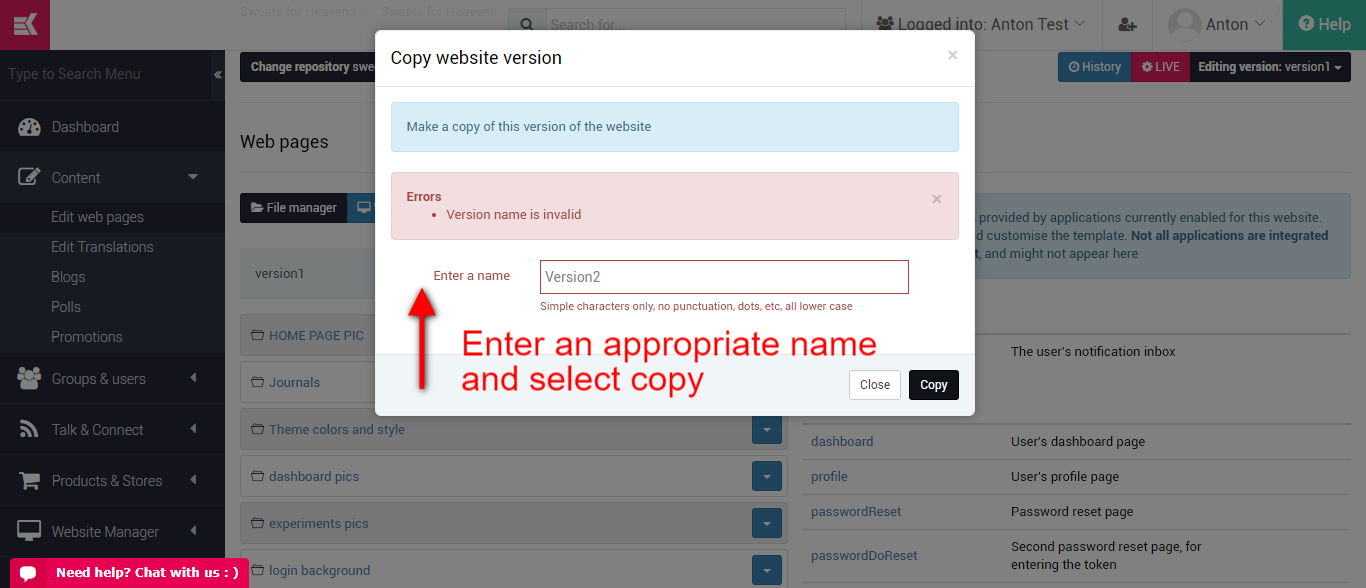Image resolution: width=1366 pixels, height=588 pixels.
Task: Click the Content edit icon in sidebar
Action: (x=29, y=177)
